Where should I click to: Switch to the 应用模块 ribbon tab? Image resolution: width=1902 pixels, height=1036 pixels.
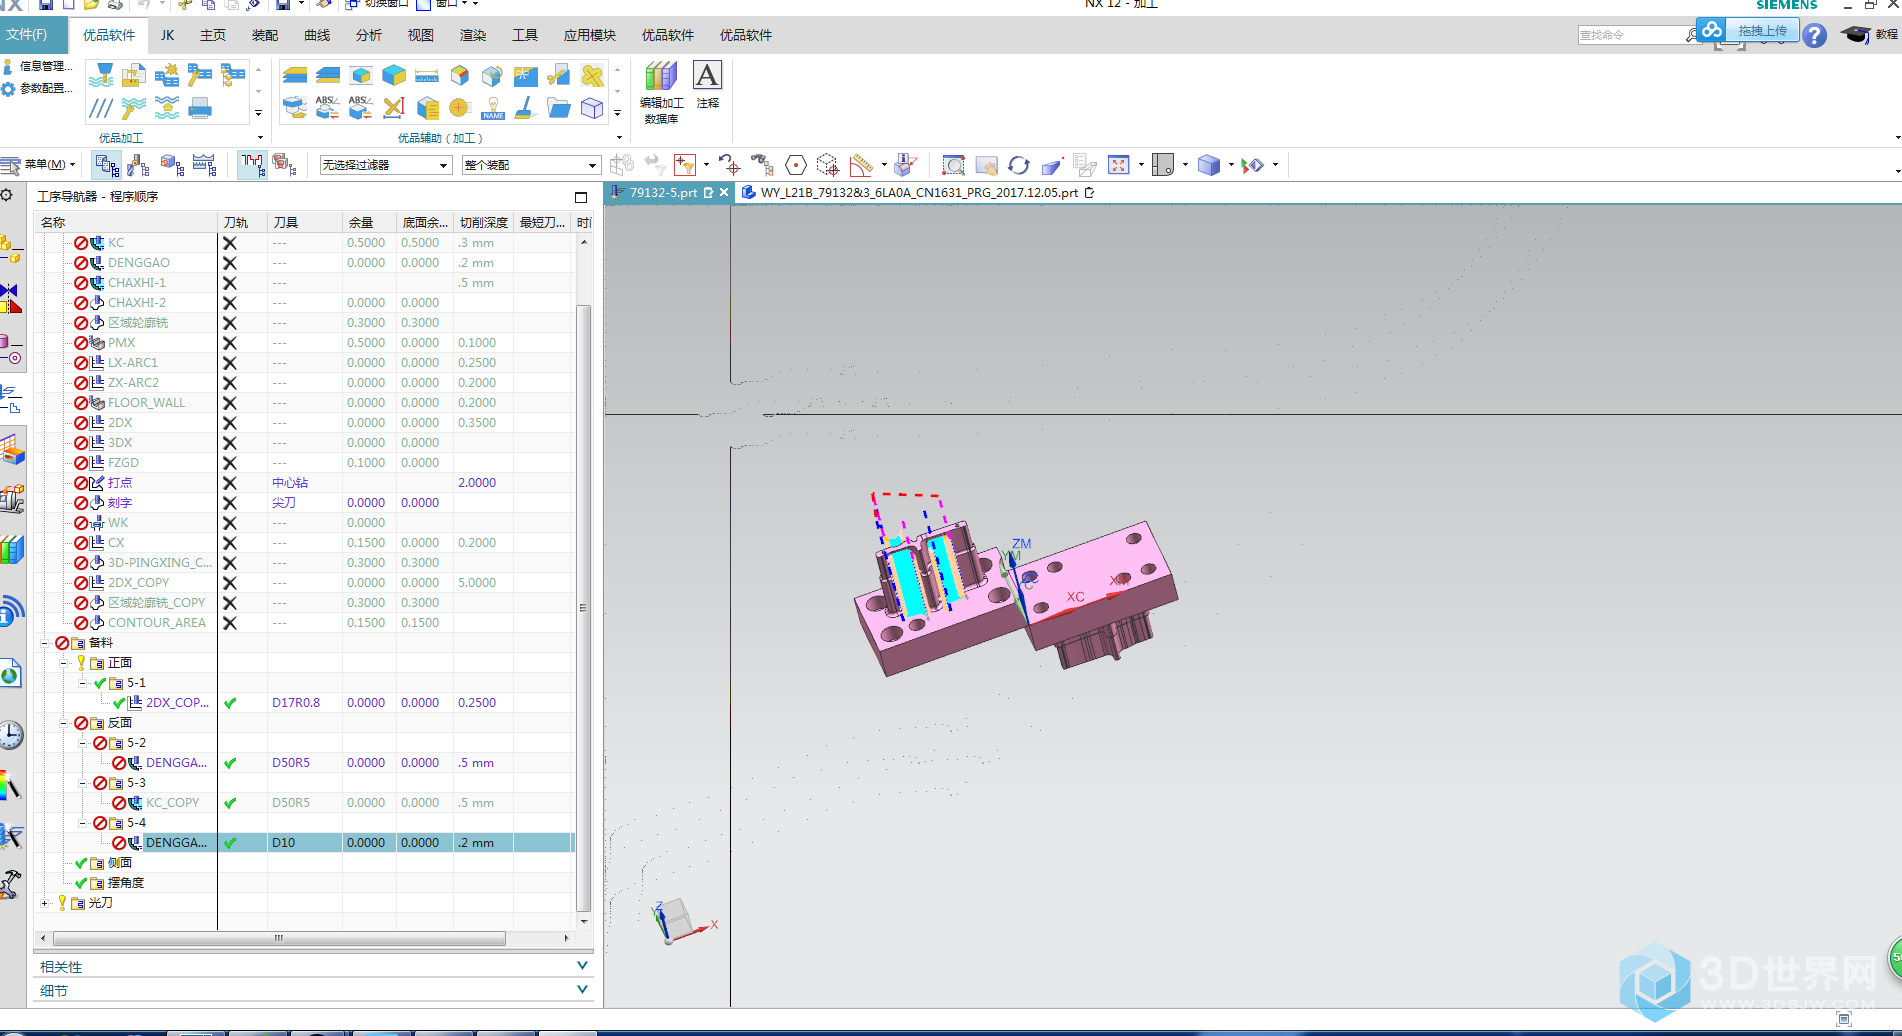(589, 35)
